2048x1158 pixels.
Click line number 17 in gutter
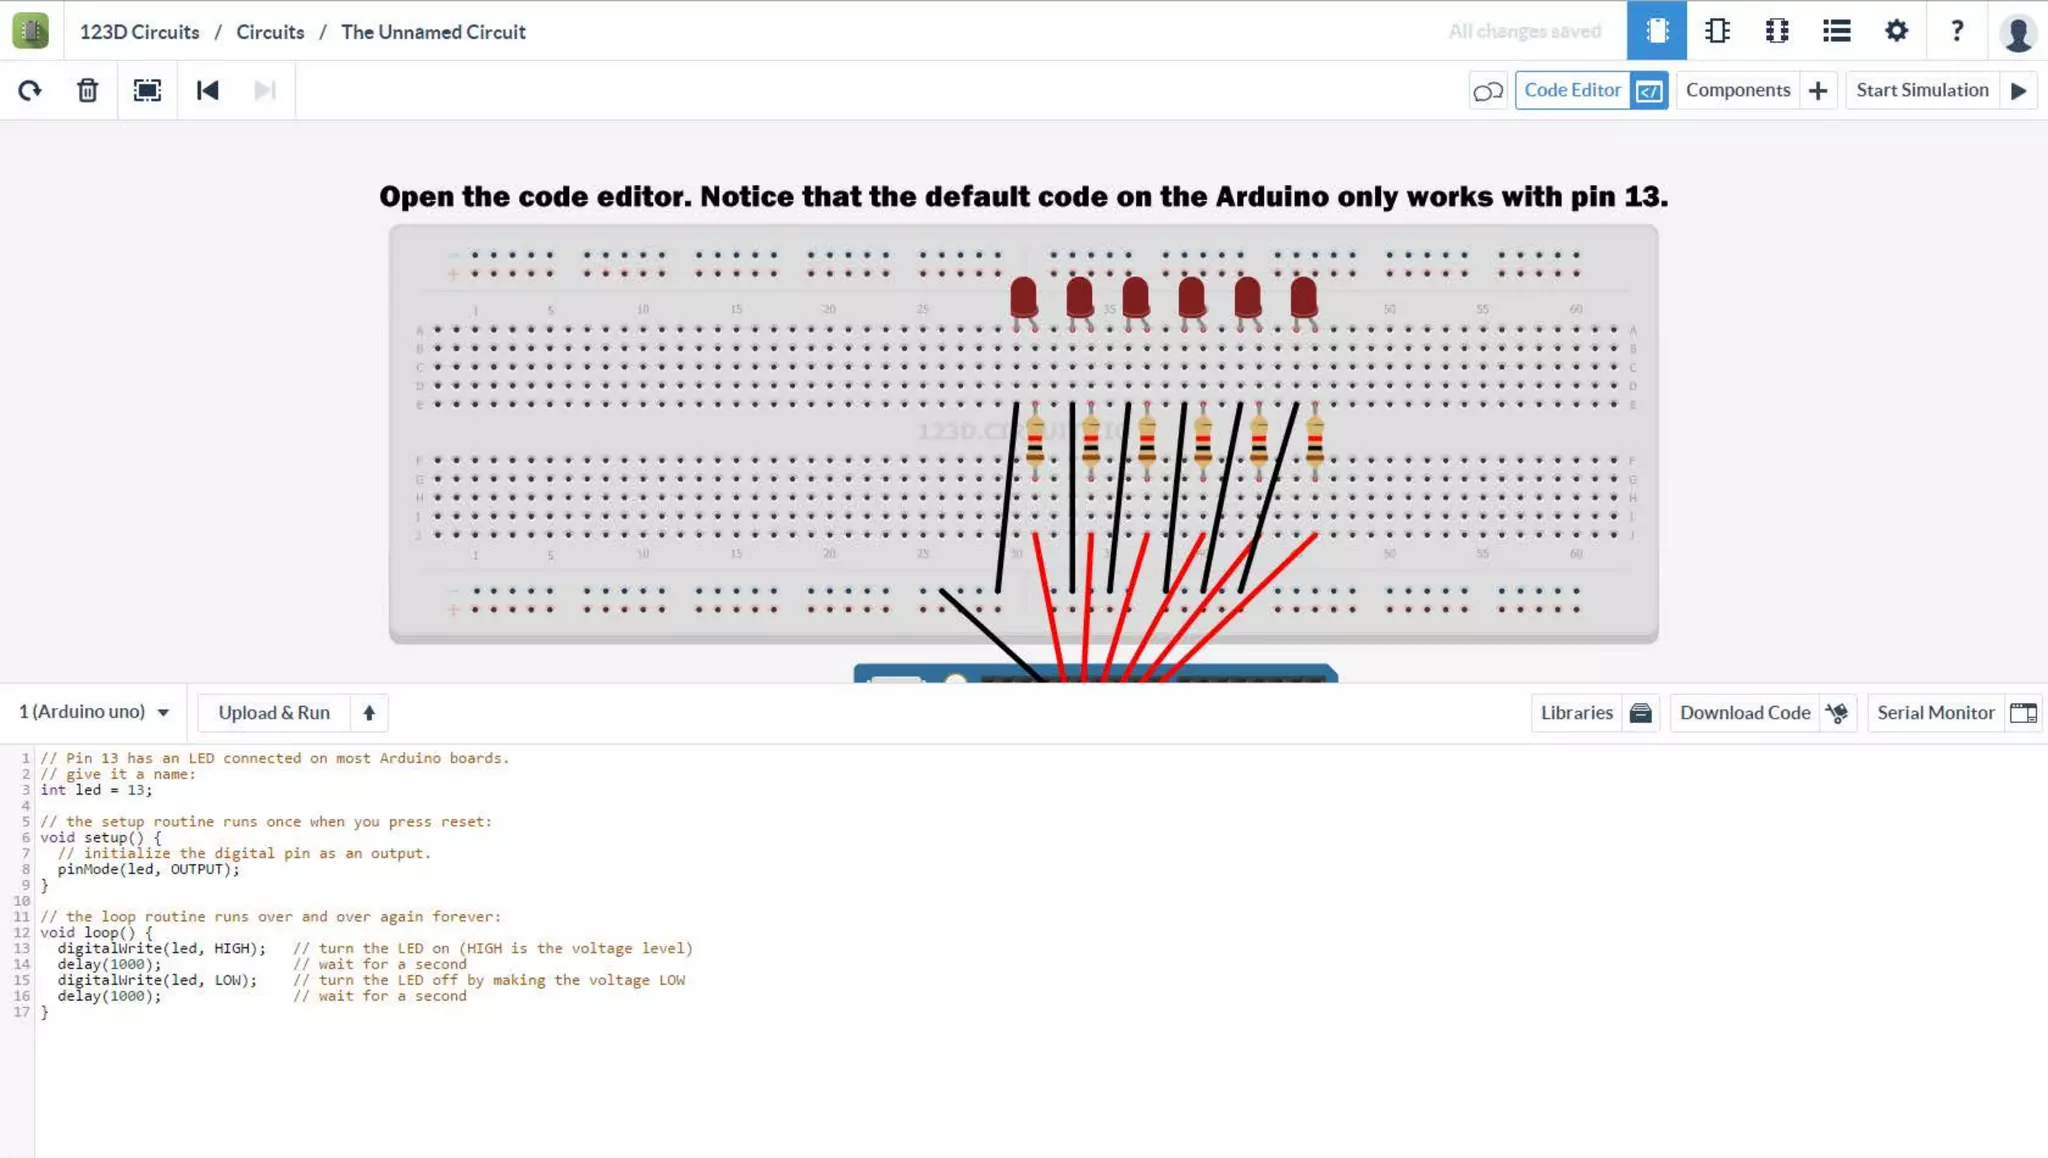coord(22,1012)
